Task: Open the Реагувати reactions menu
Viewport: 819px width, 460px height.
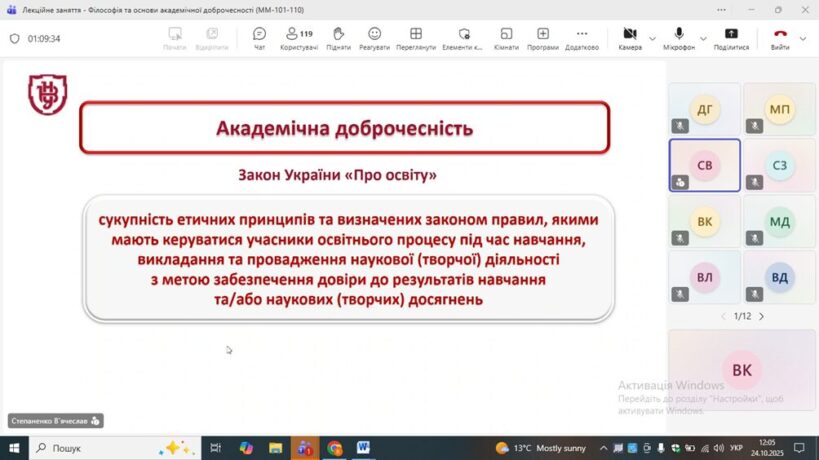Action: click(x=374, y=38)
